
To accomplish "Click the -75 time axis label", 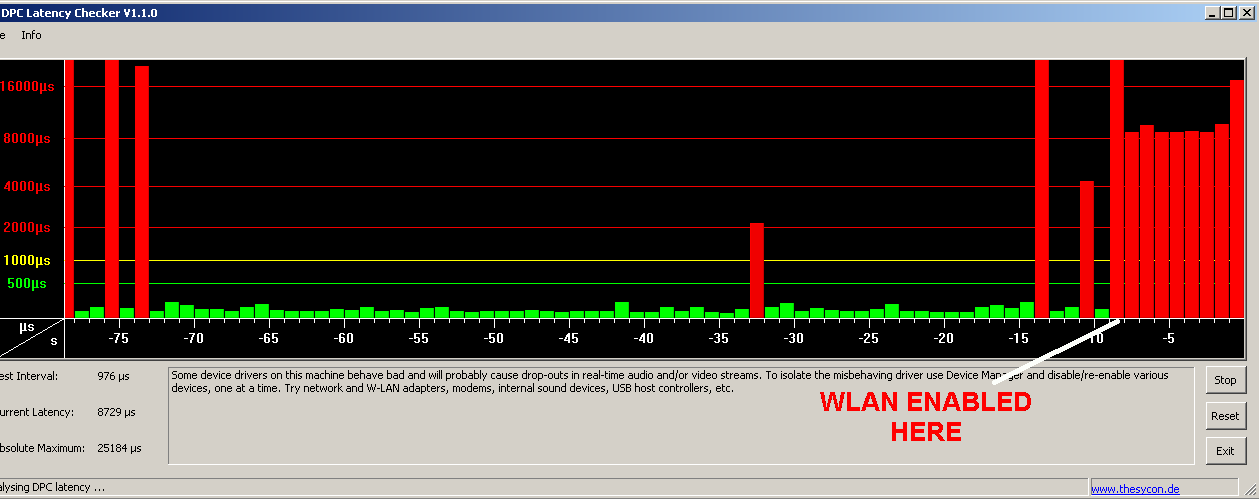I will pyautogui.click(x=118, y=339).
